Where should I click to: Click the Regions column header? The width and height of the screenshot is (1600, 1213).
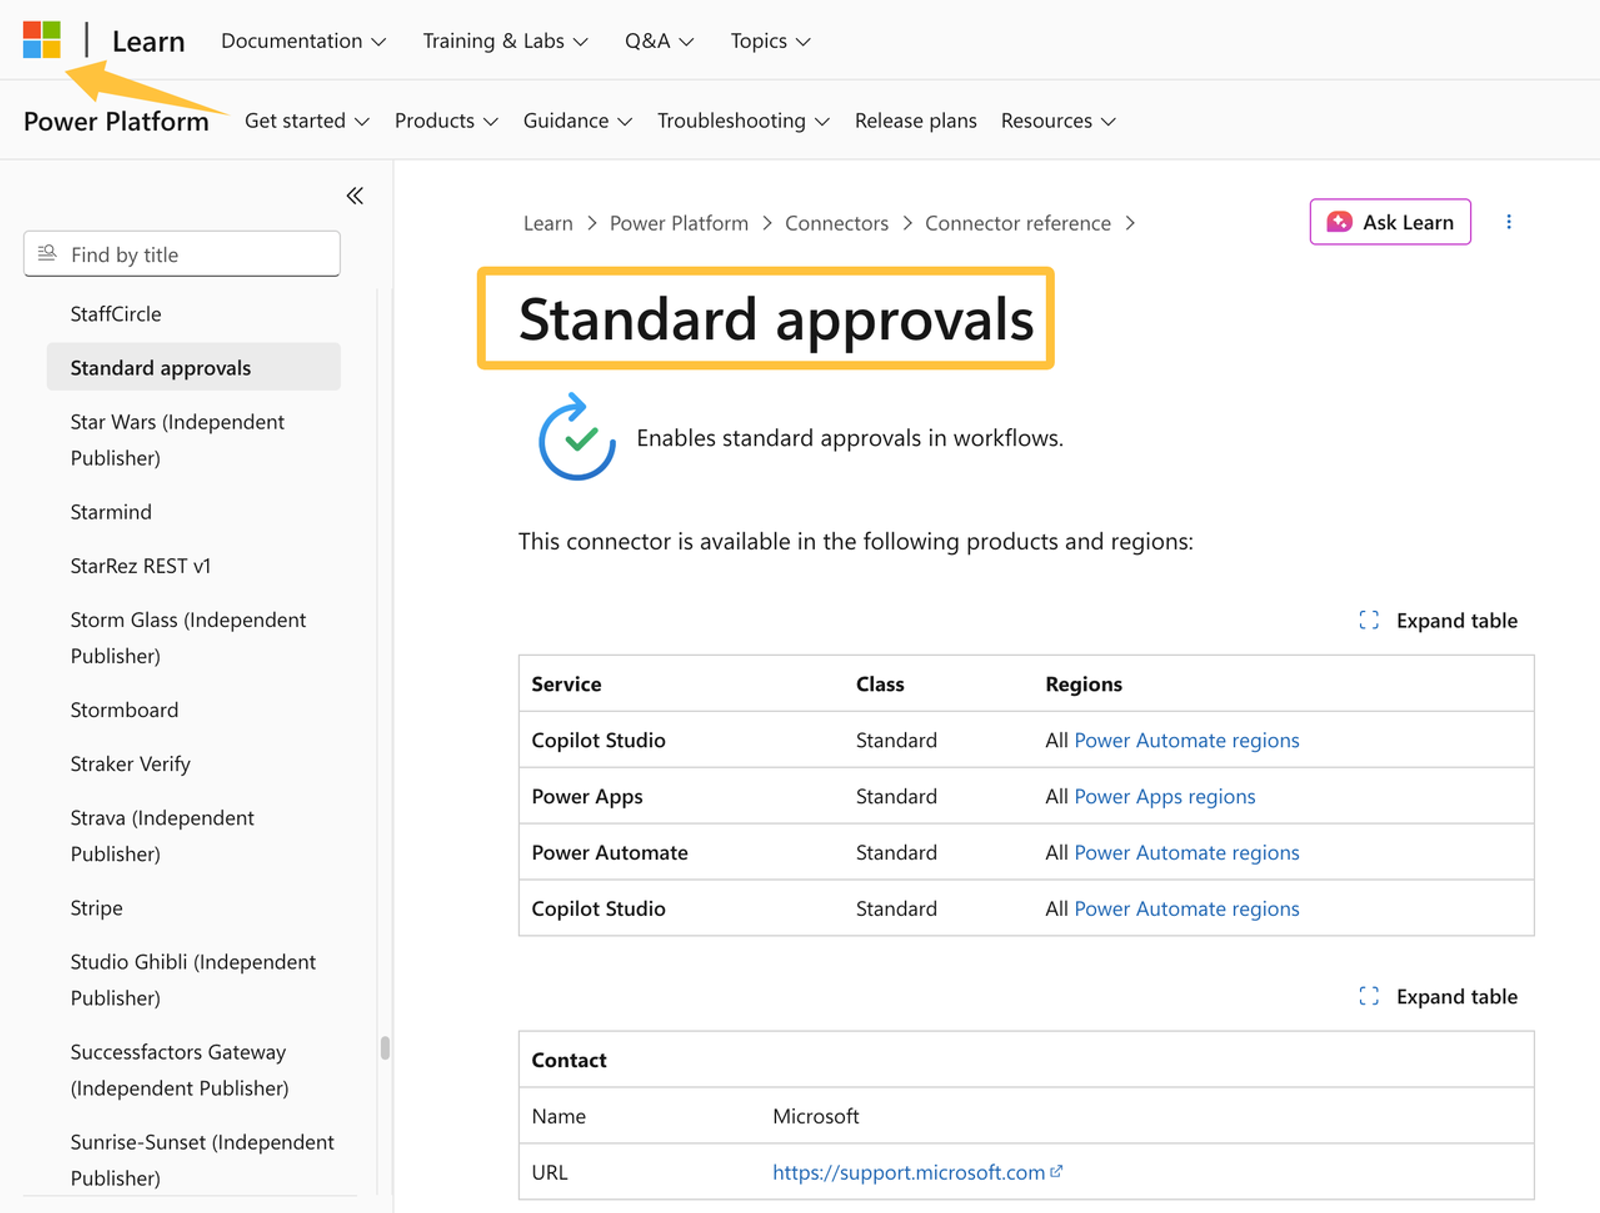point(1084,684)
